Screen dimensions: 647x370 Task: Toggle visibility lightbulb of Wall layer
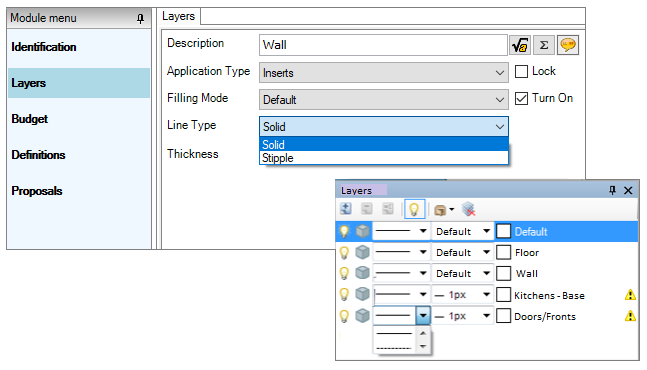[x=344, y=273]
